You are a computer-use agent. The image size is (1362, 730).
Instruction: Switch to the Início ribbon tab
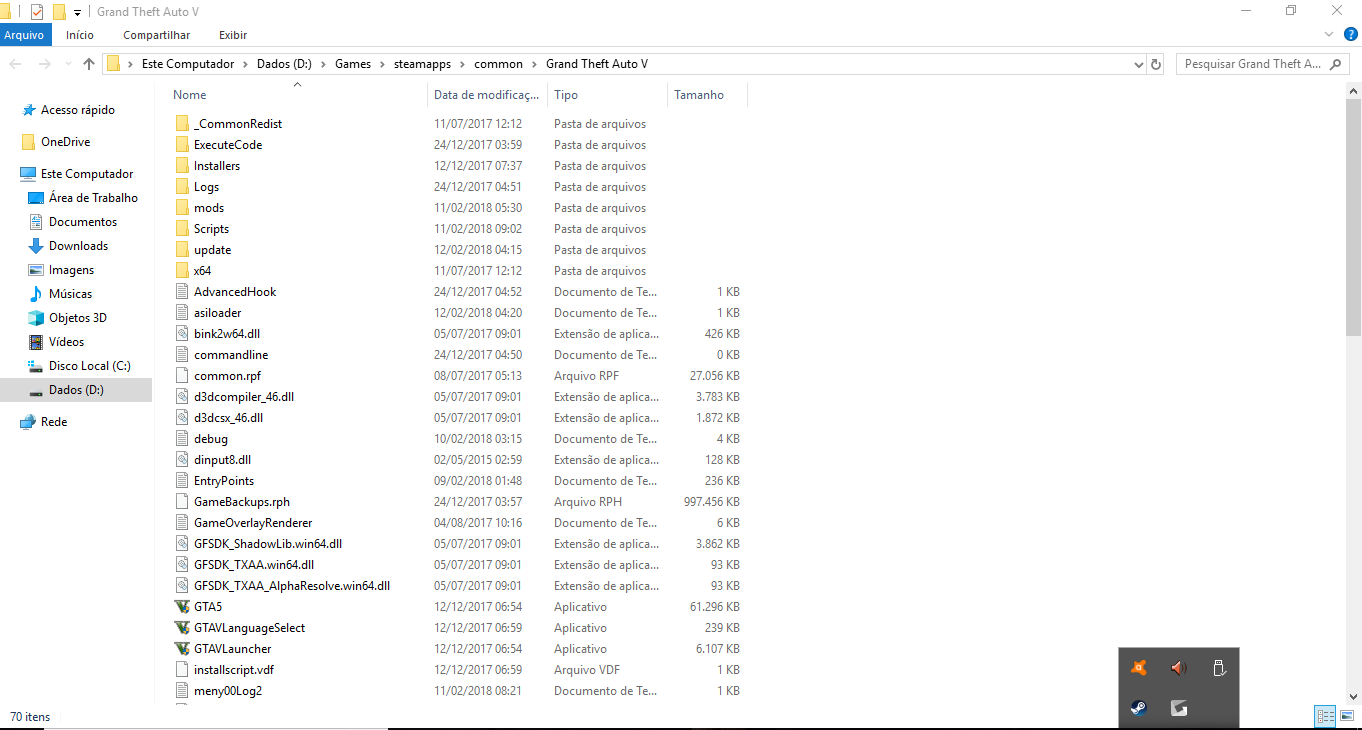(x=80, y=35)
